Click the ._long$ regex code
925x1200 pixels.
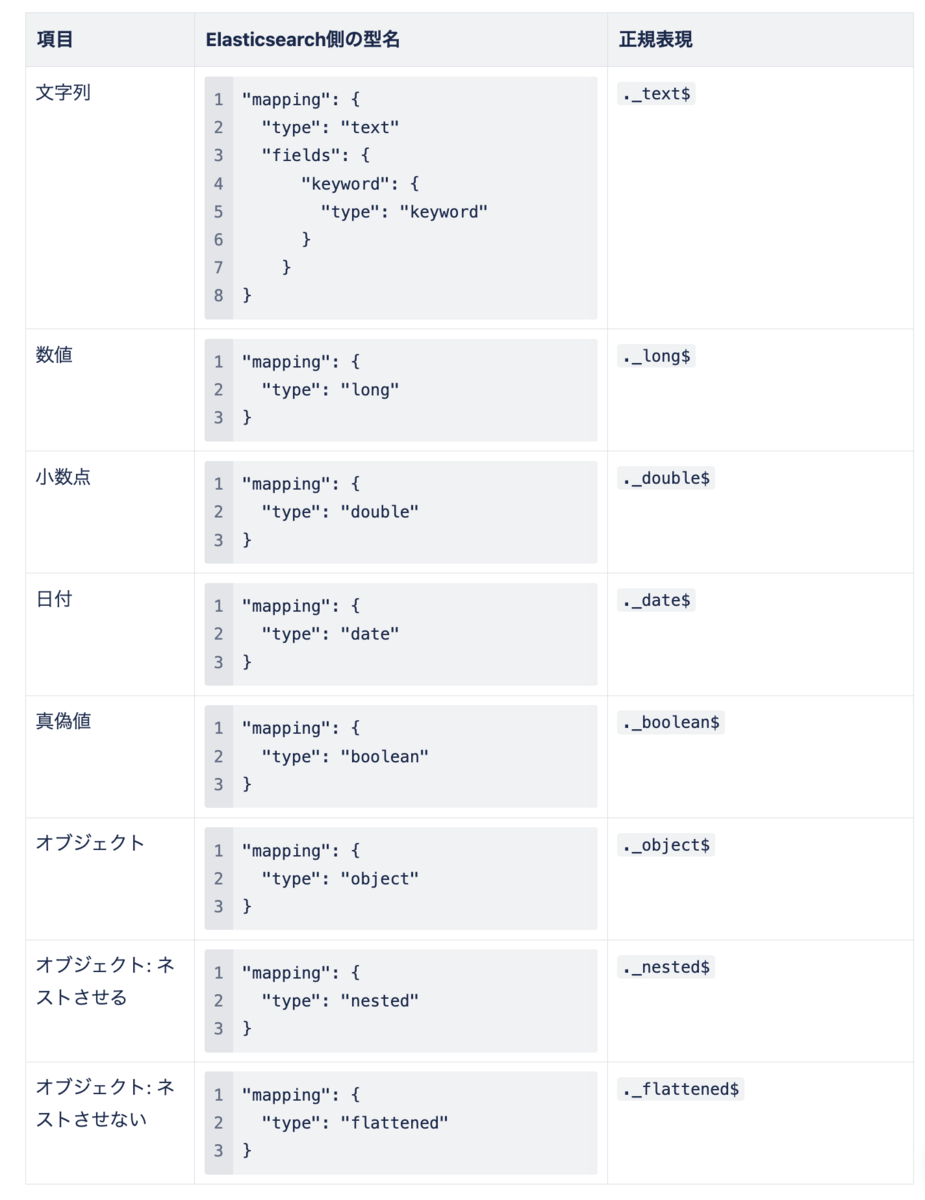[x=656, y=357]
